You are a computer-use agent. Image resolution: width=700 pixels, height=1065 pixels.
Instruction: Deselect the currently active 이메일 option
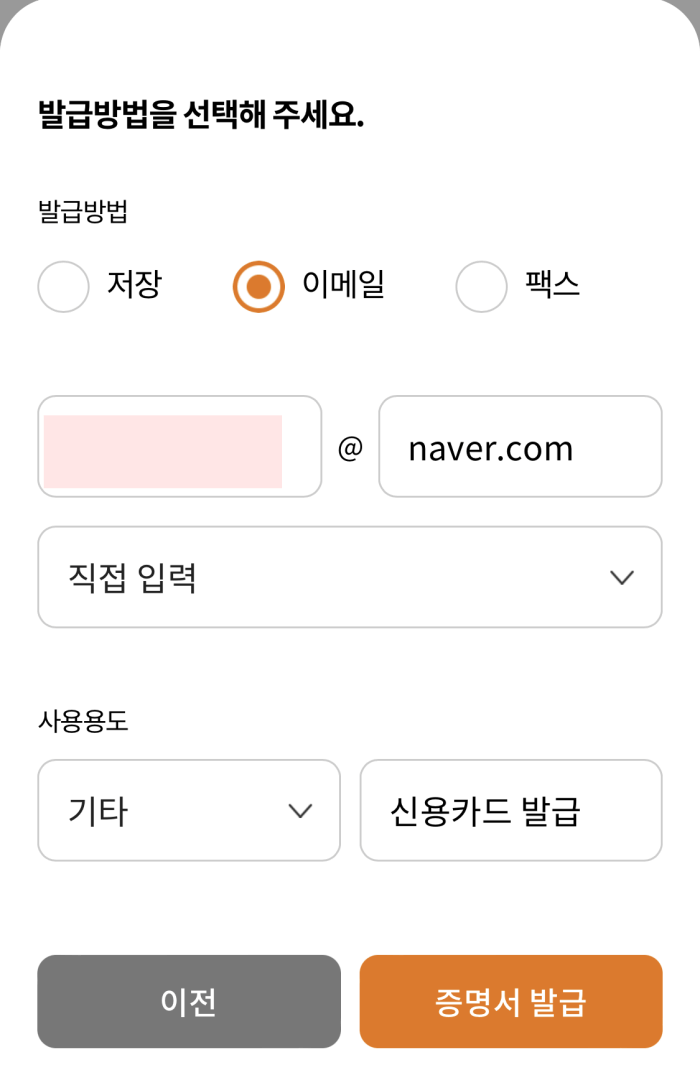[258, 287]
